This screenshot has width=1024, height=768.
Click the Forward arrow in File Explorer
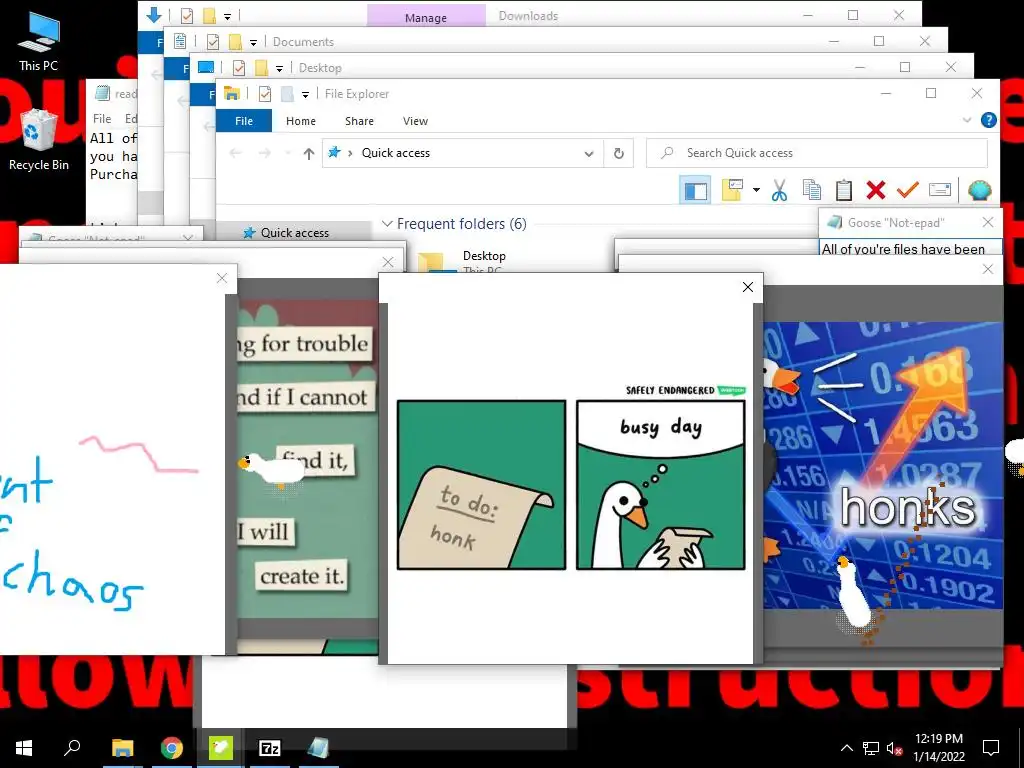[264, 153]
